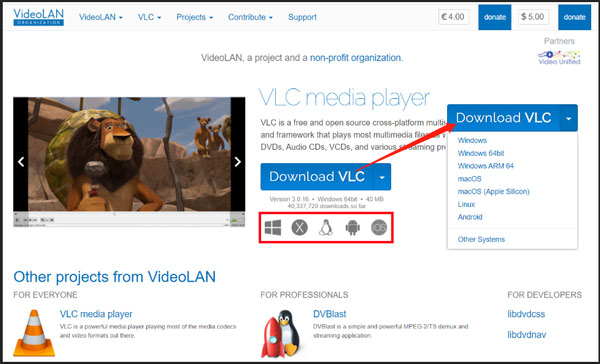The width and height of the screenshot is (600, 364).
Task: Choose Windows from download list
Action: tap(472, 140)
